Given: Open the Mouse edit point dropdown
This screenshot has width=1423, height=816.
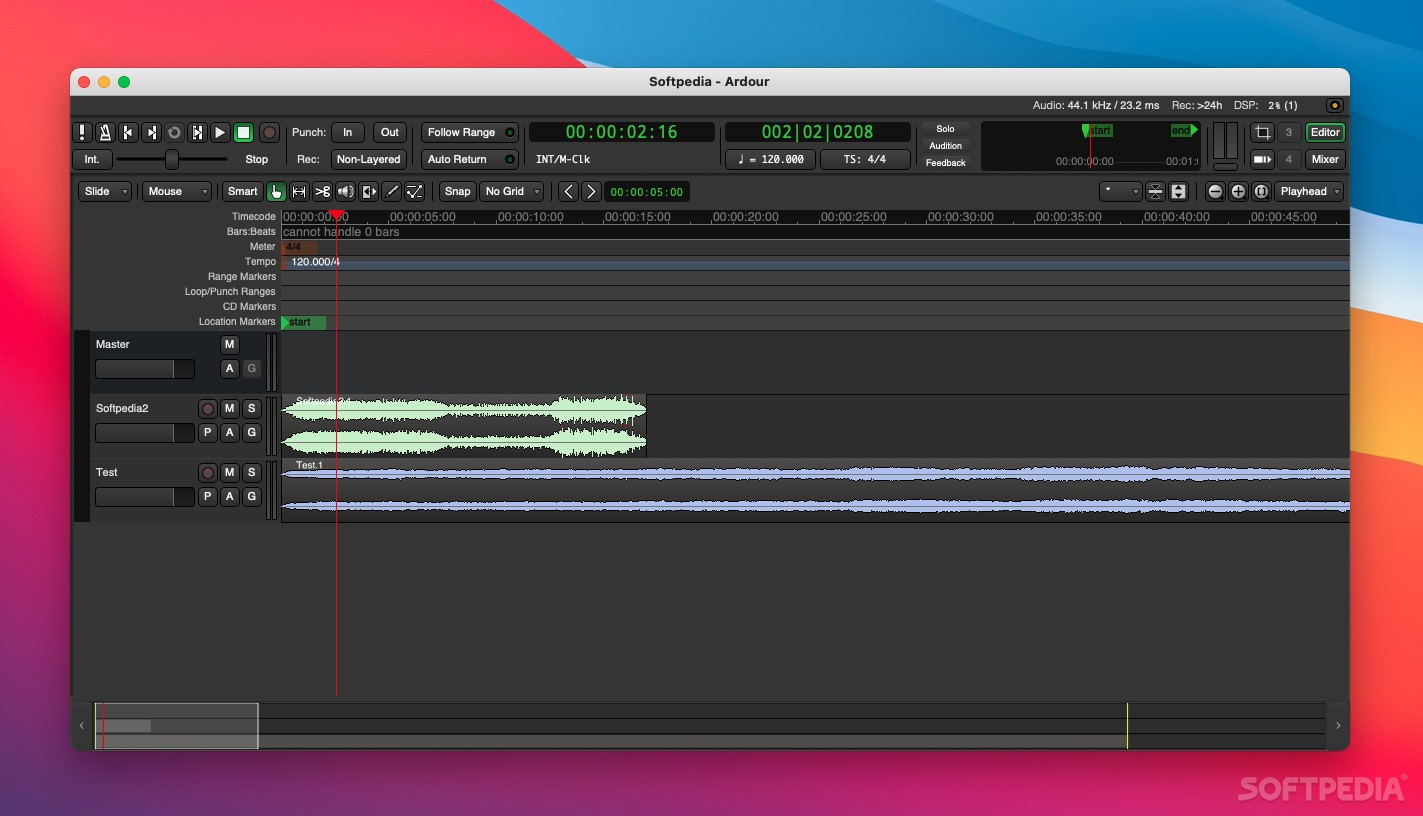Looking at the screenshot, I should point(177,191).
